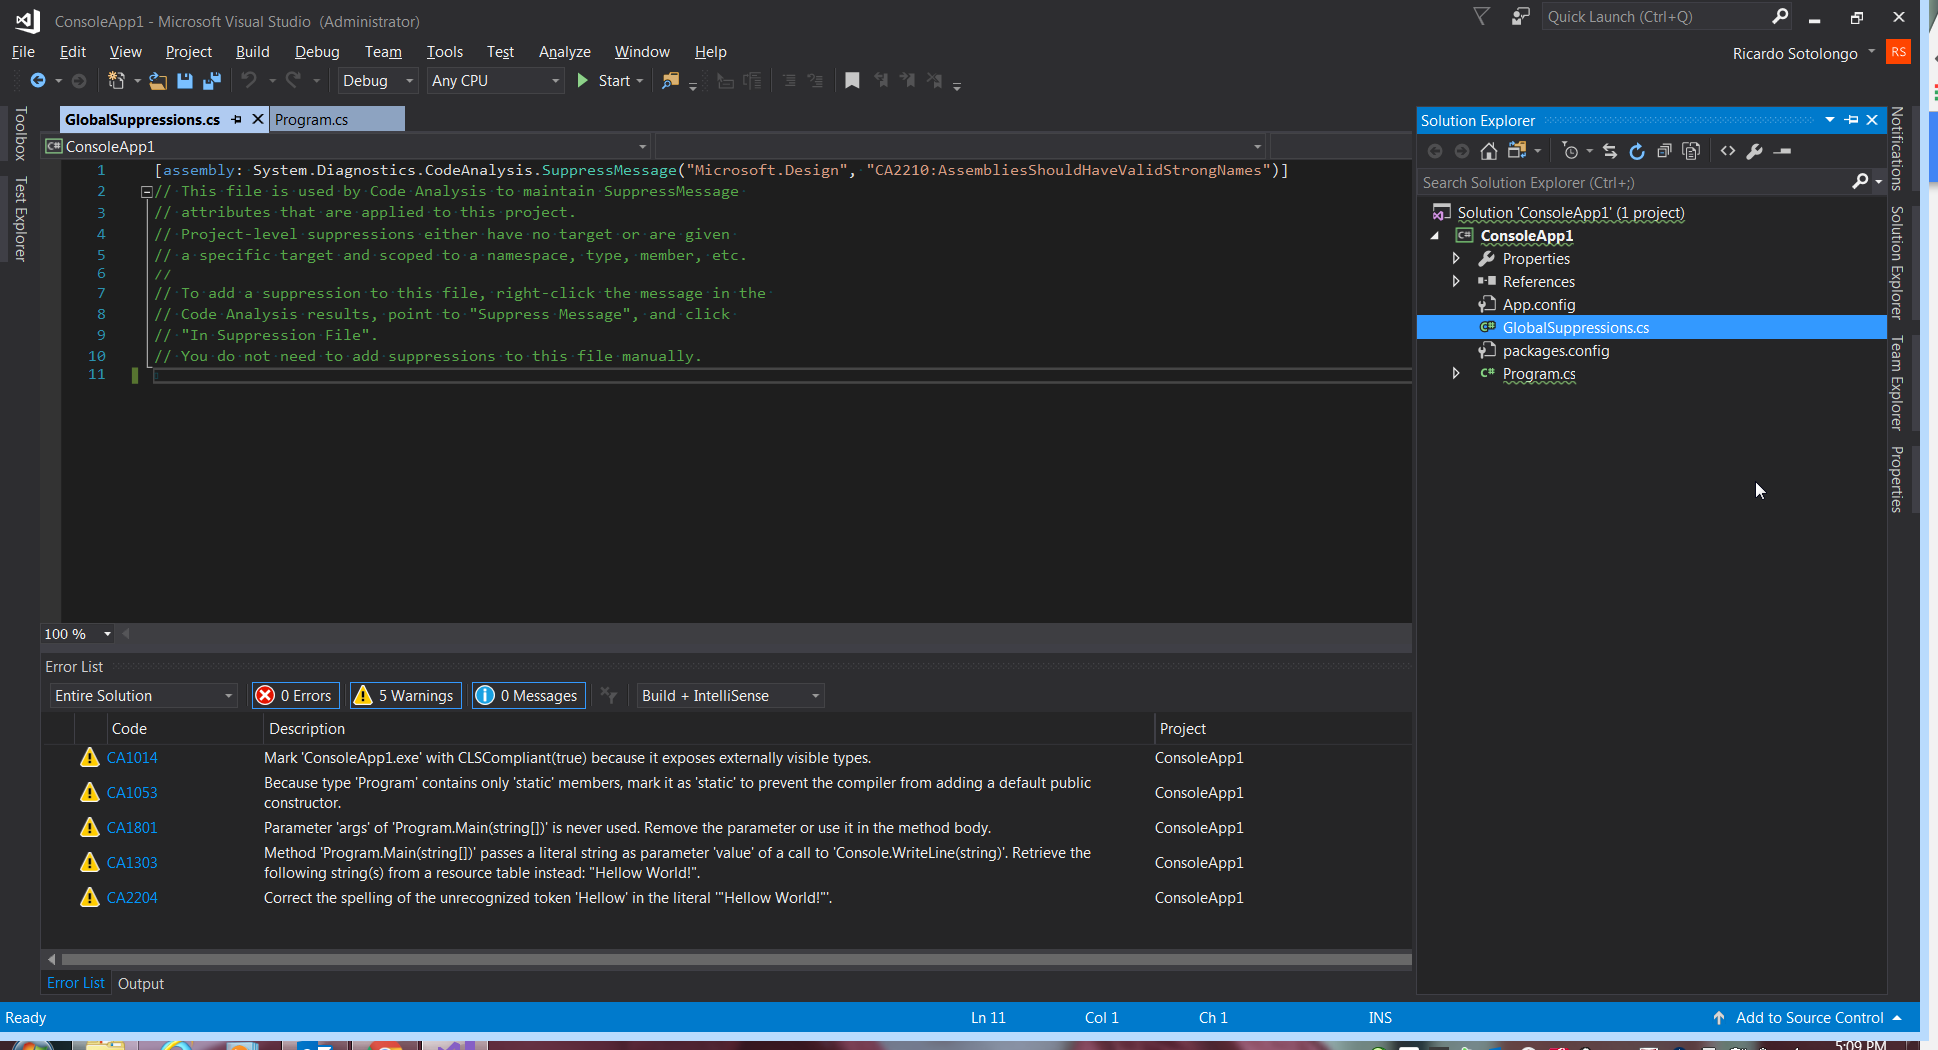Viewport: 1938px width, 1050px height.
Task: Open the Analyze menu
Action: pos(564,51)
